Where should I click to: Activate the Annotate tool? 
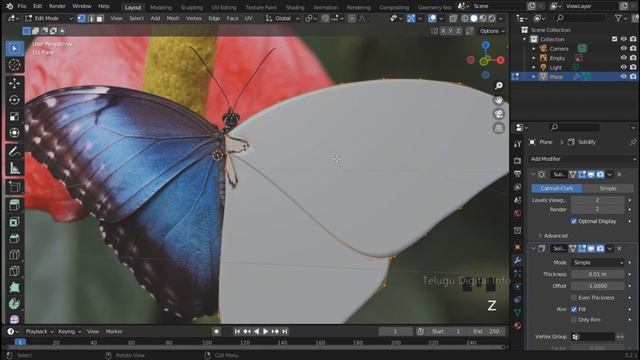[15, 152]
